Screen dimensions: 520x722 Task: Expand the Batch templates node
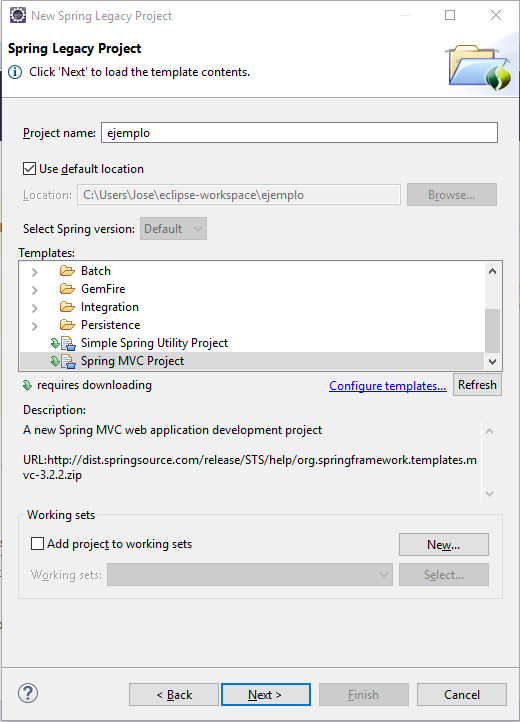tap(35, 272)
